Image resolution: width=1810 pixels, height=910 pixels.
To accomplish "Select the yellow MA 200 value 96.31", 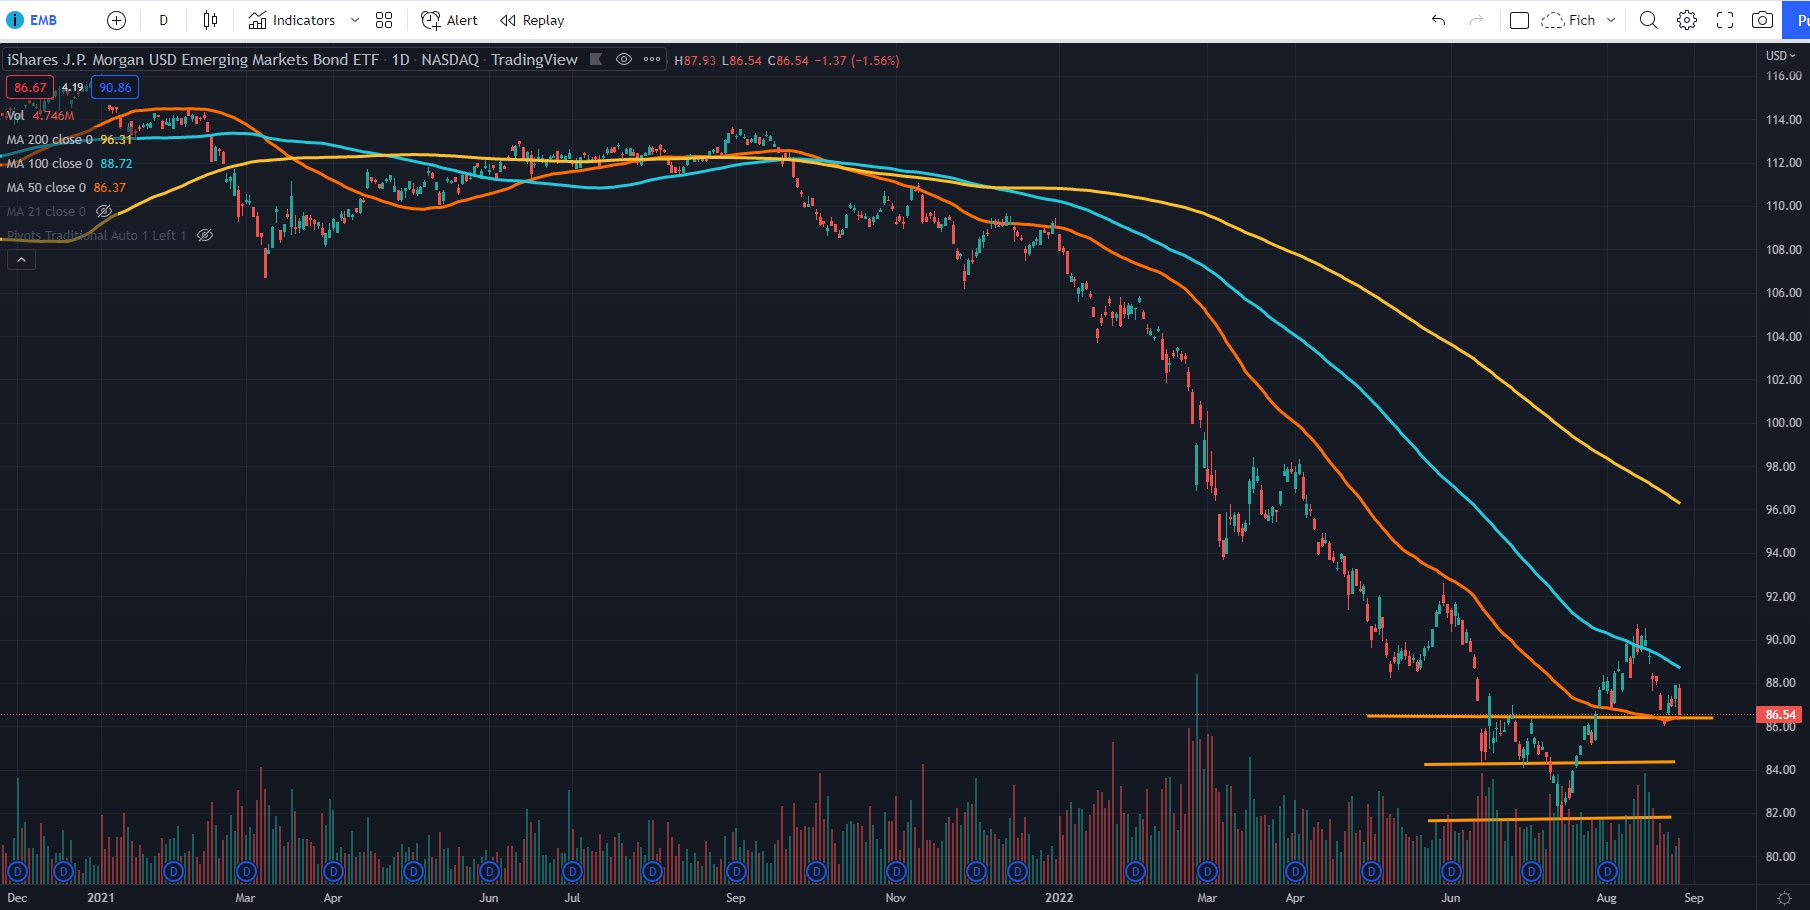I will 116,140.
